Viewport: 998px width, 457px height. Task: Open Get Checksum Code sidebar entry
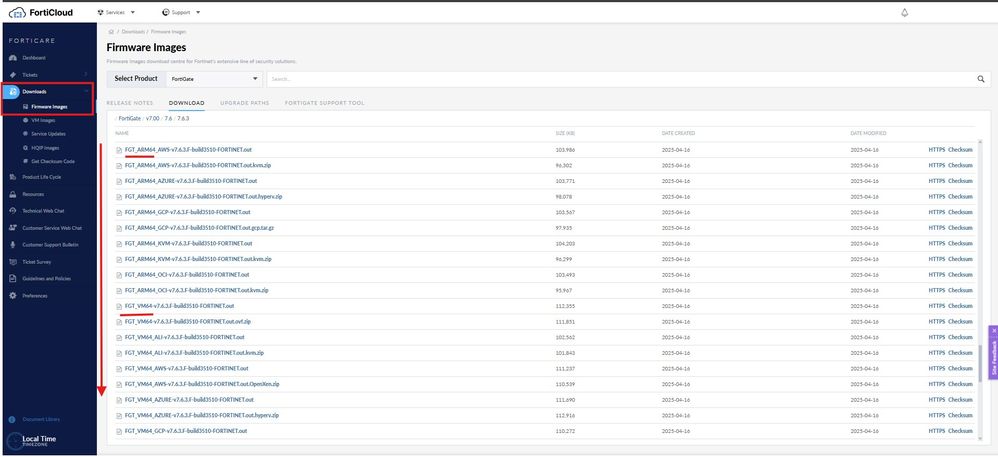[x=52, y=162]
